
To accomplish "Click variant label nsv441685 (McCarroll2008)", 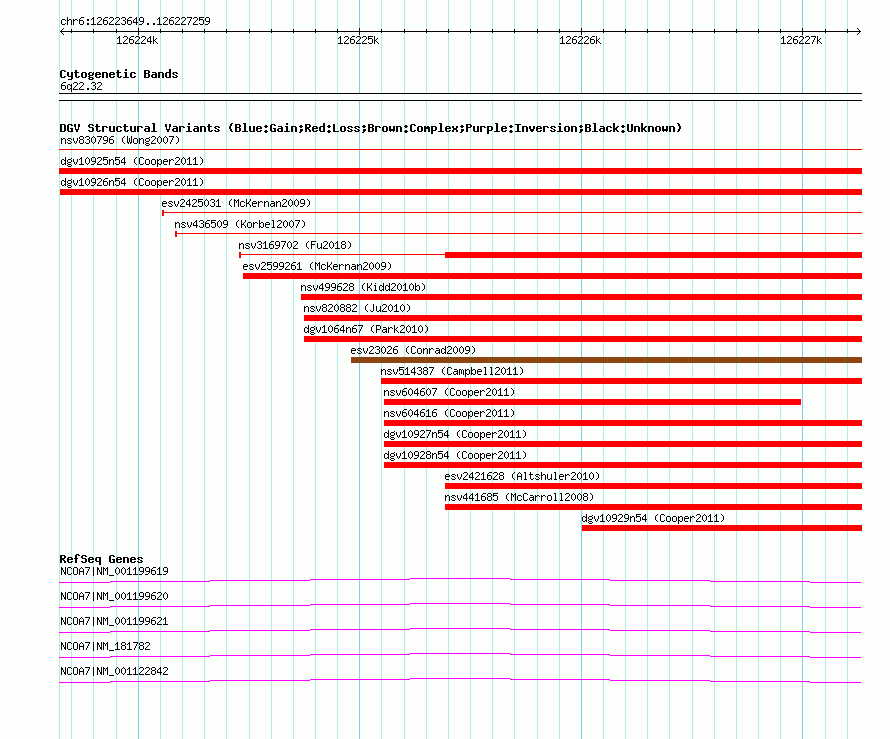I will 519,497.
